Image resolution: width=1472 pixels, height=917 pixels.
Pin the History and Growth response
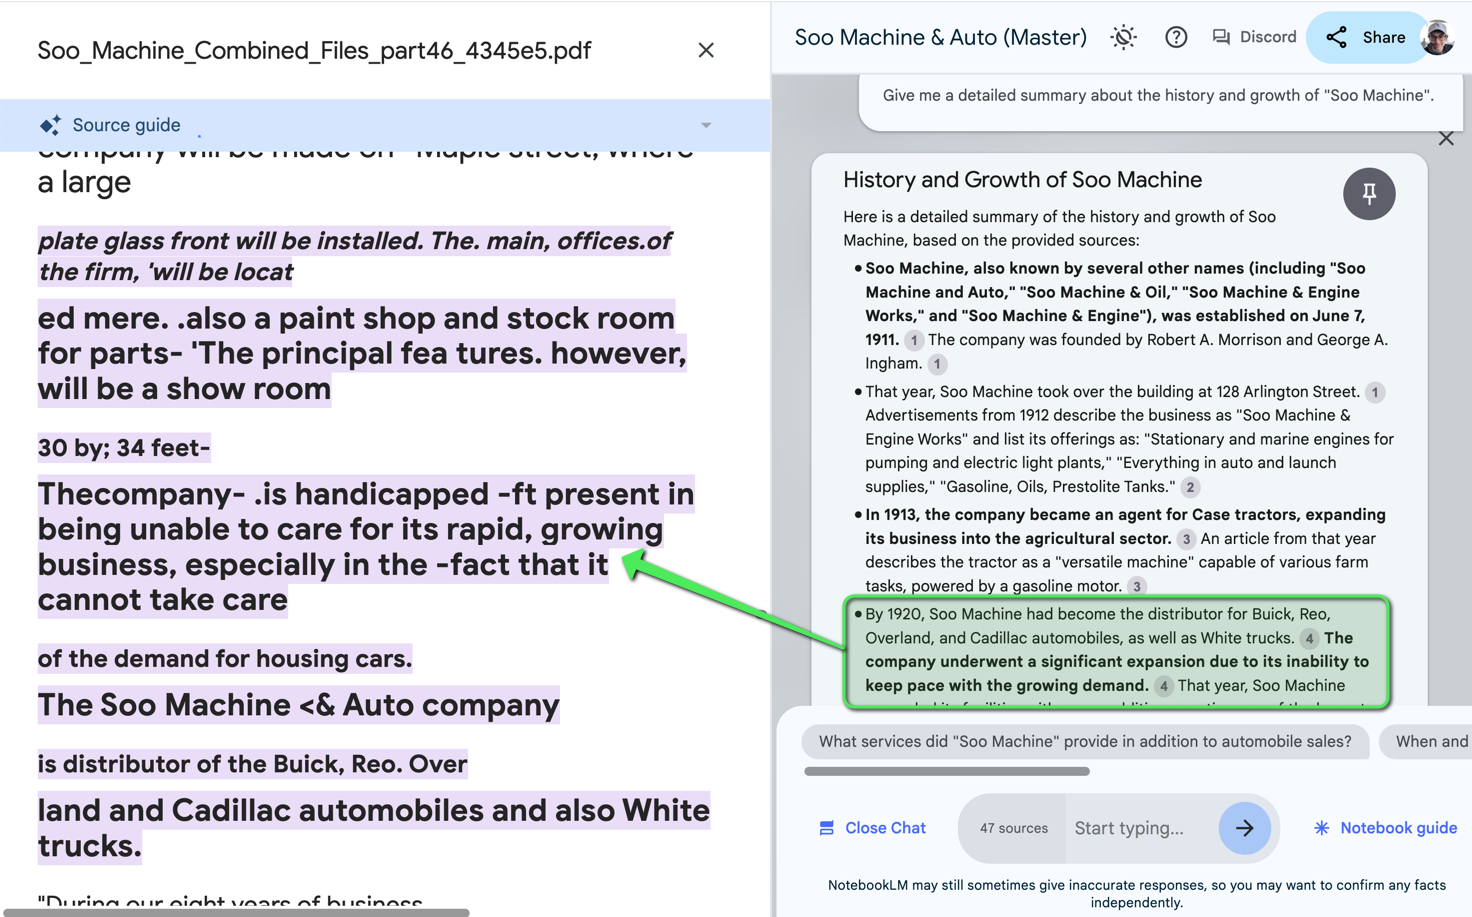pyautogui.click(x=1369, y=193)
